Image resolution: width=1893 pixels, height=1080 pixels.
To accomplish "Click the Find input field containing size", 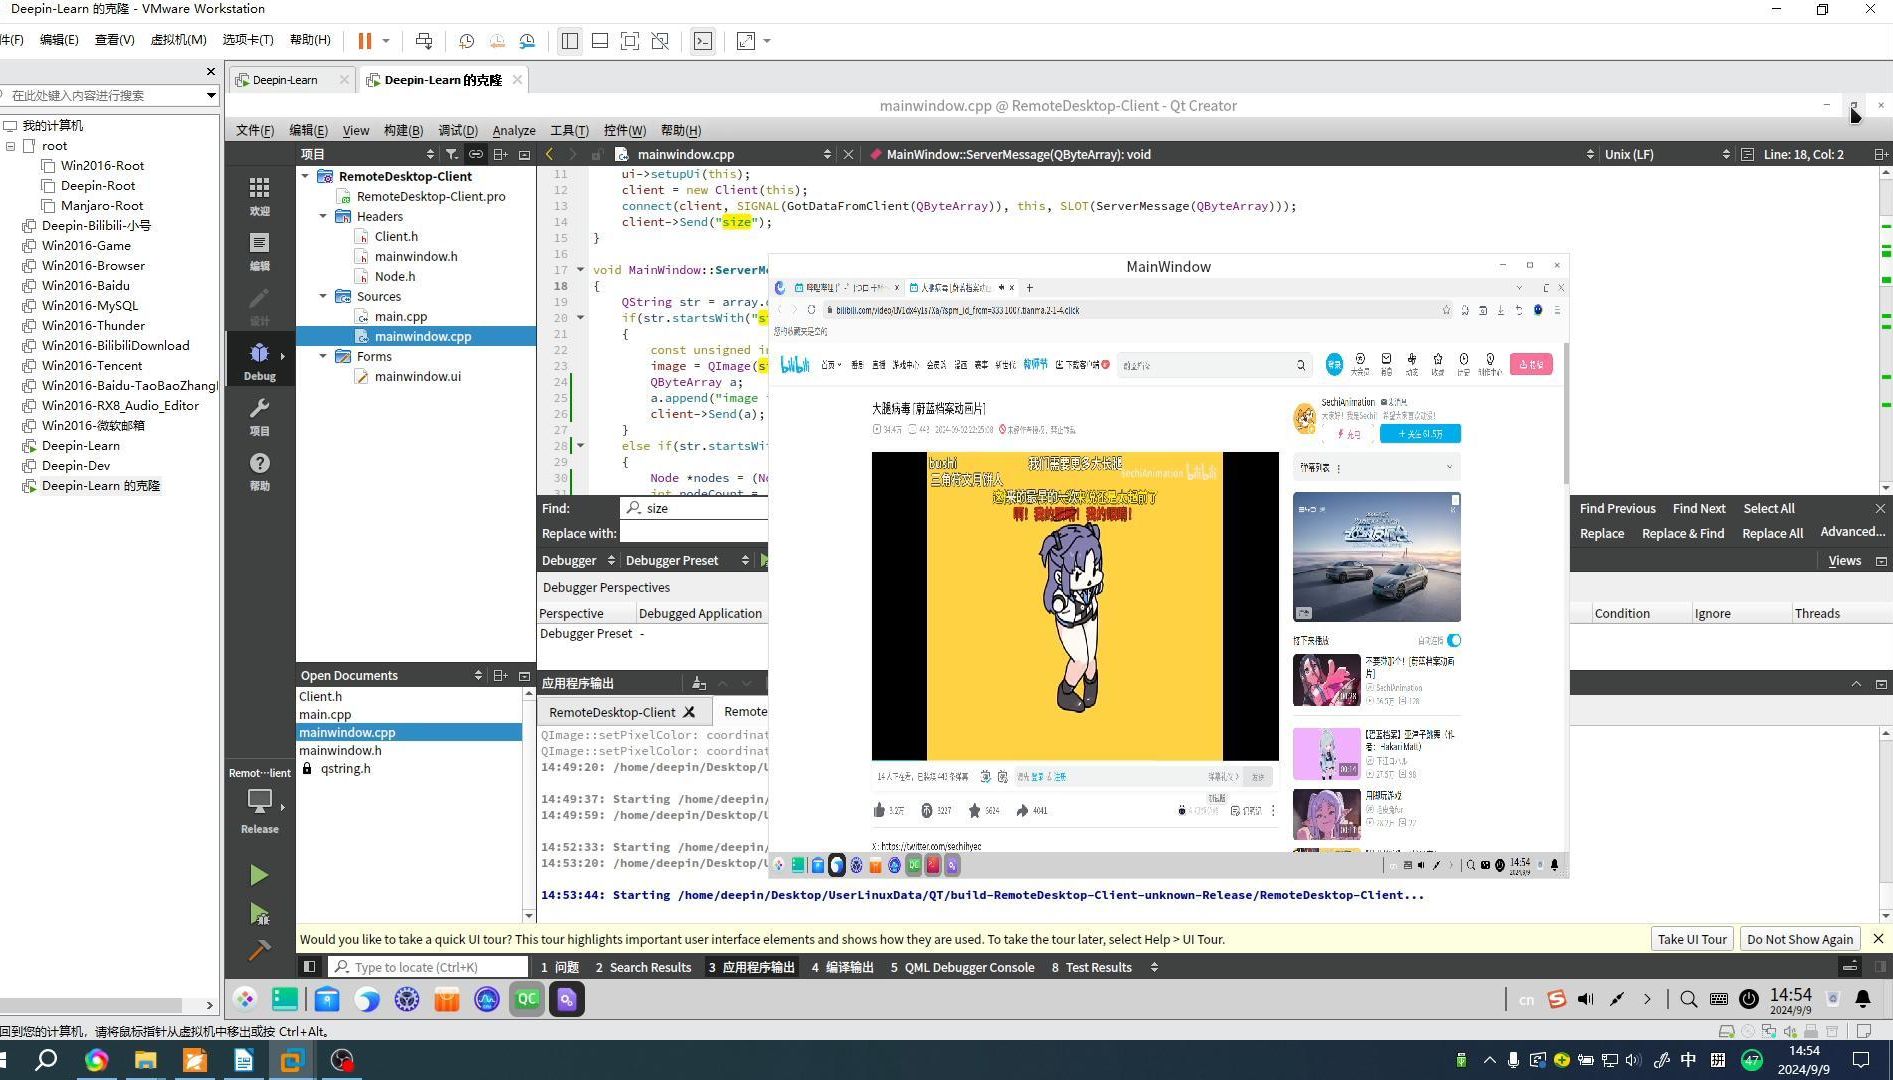I will [694, 508].
